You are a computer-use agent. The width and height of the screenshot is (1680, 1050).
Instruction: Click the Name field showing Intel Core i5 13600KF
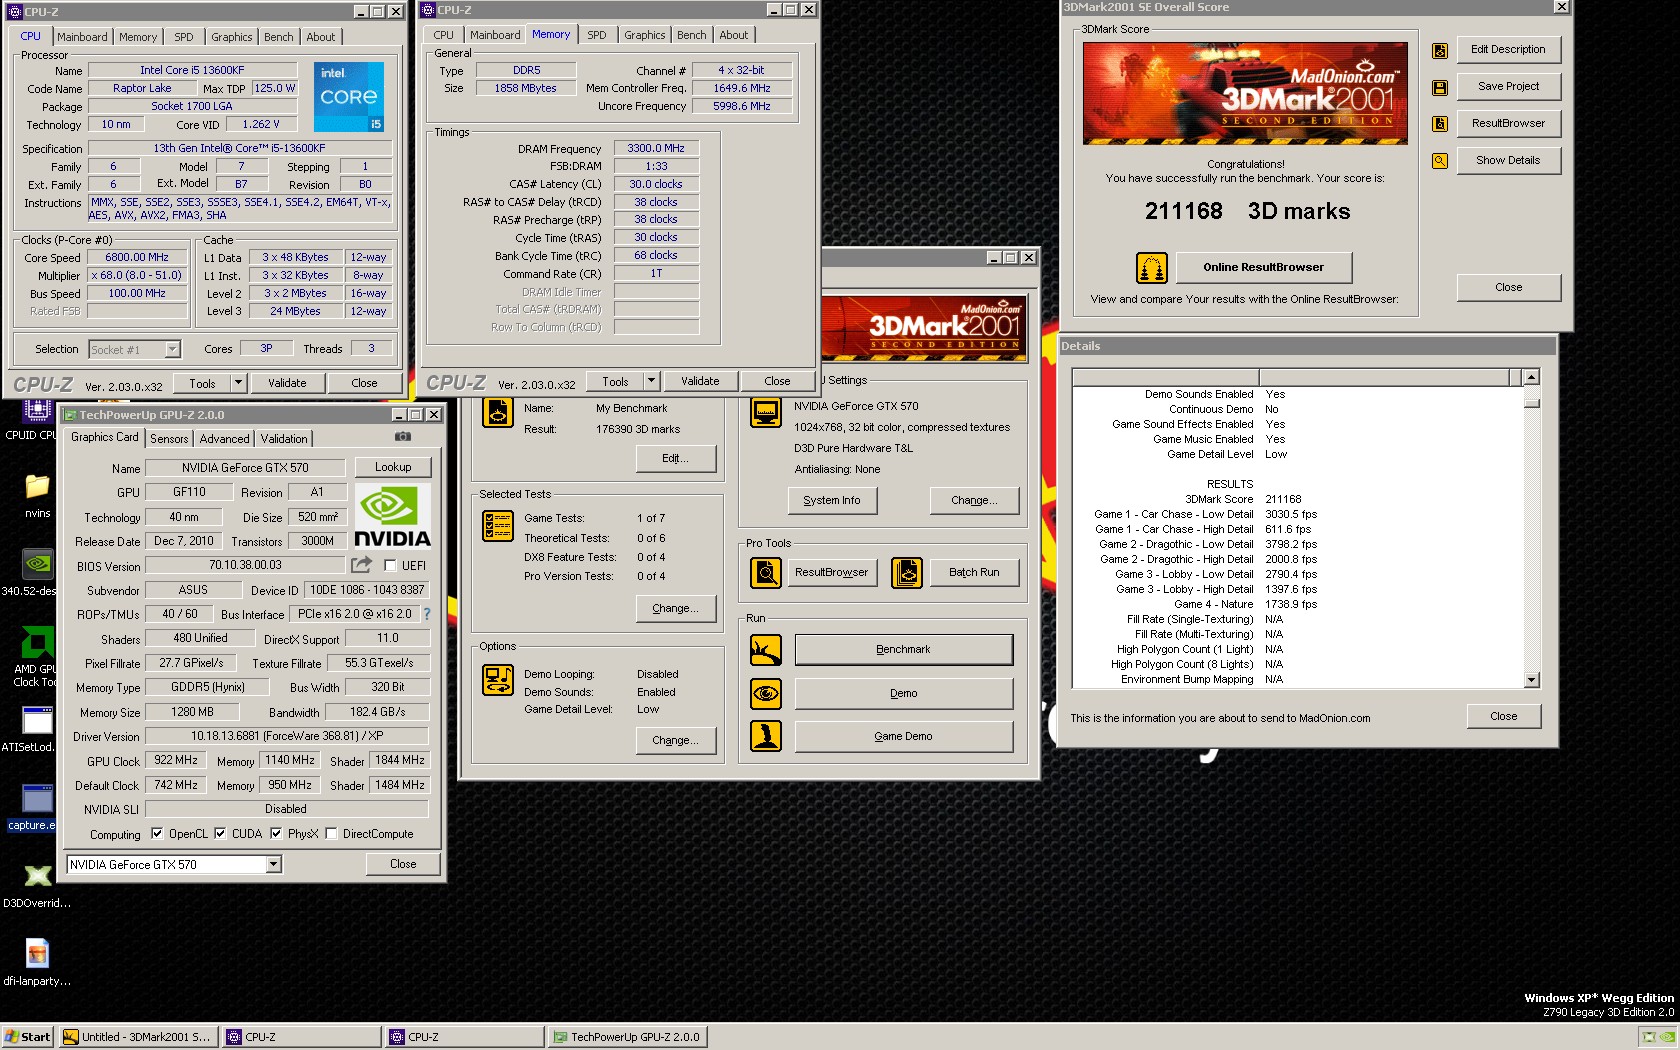(192, 70)
